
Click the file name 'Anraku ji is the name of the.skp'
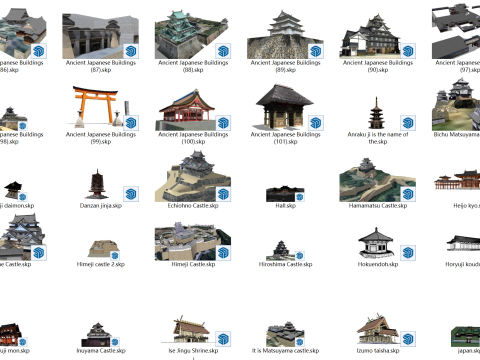[x=378, y=138]
